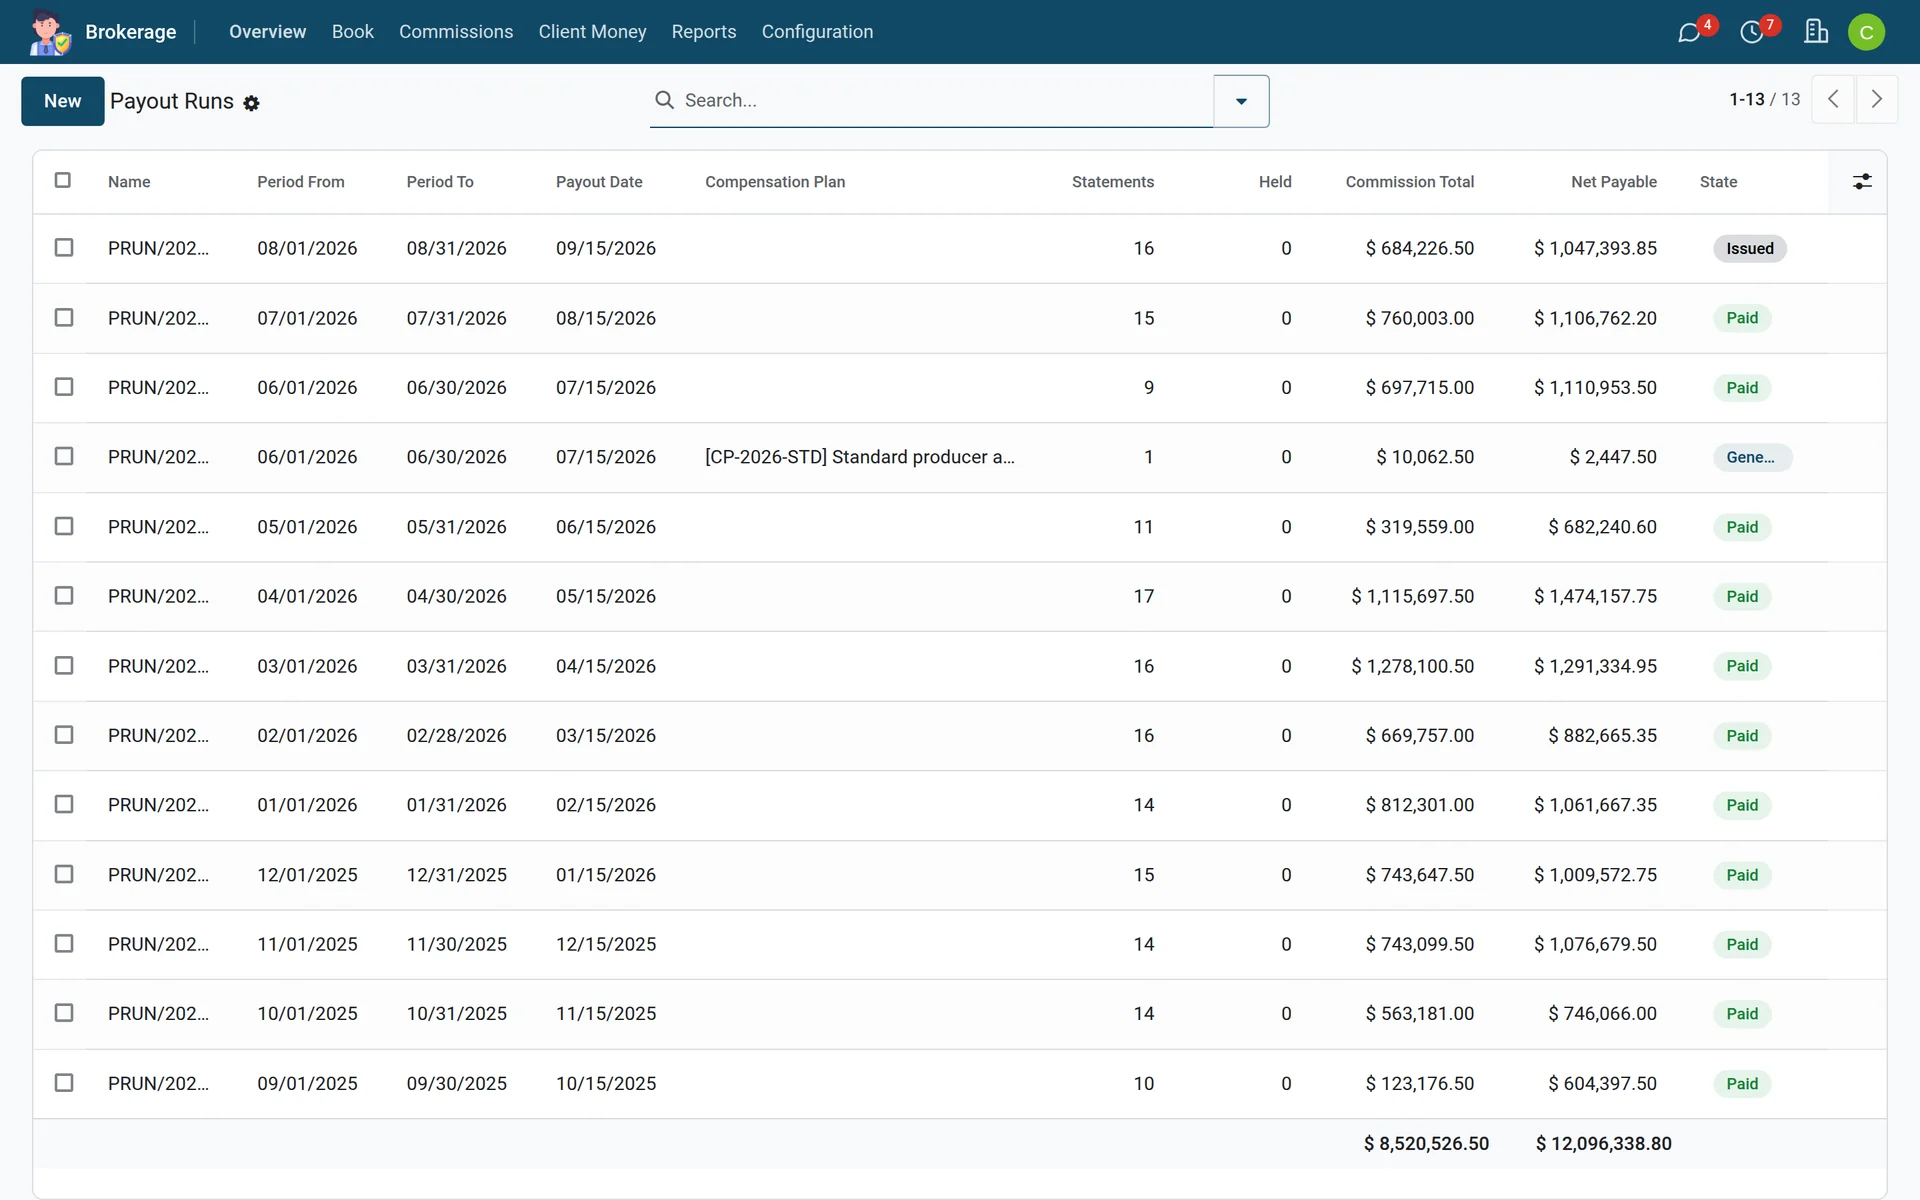Click the company building icon

1816,32
